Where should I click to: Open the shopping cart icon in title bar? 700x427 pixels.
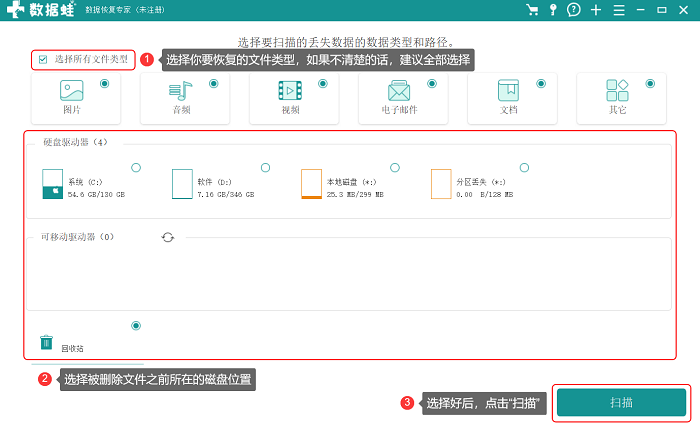[x=532, y=10]
